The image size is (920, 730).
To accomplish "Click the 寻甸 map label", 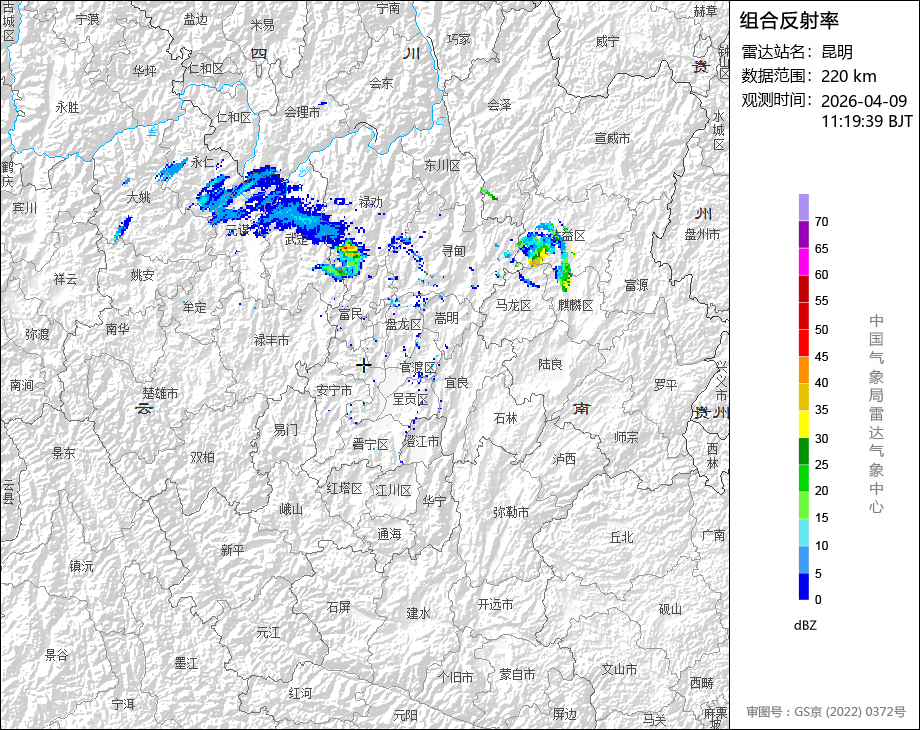I will (454, 251).
